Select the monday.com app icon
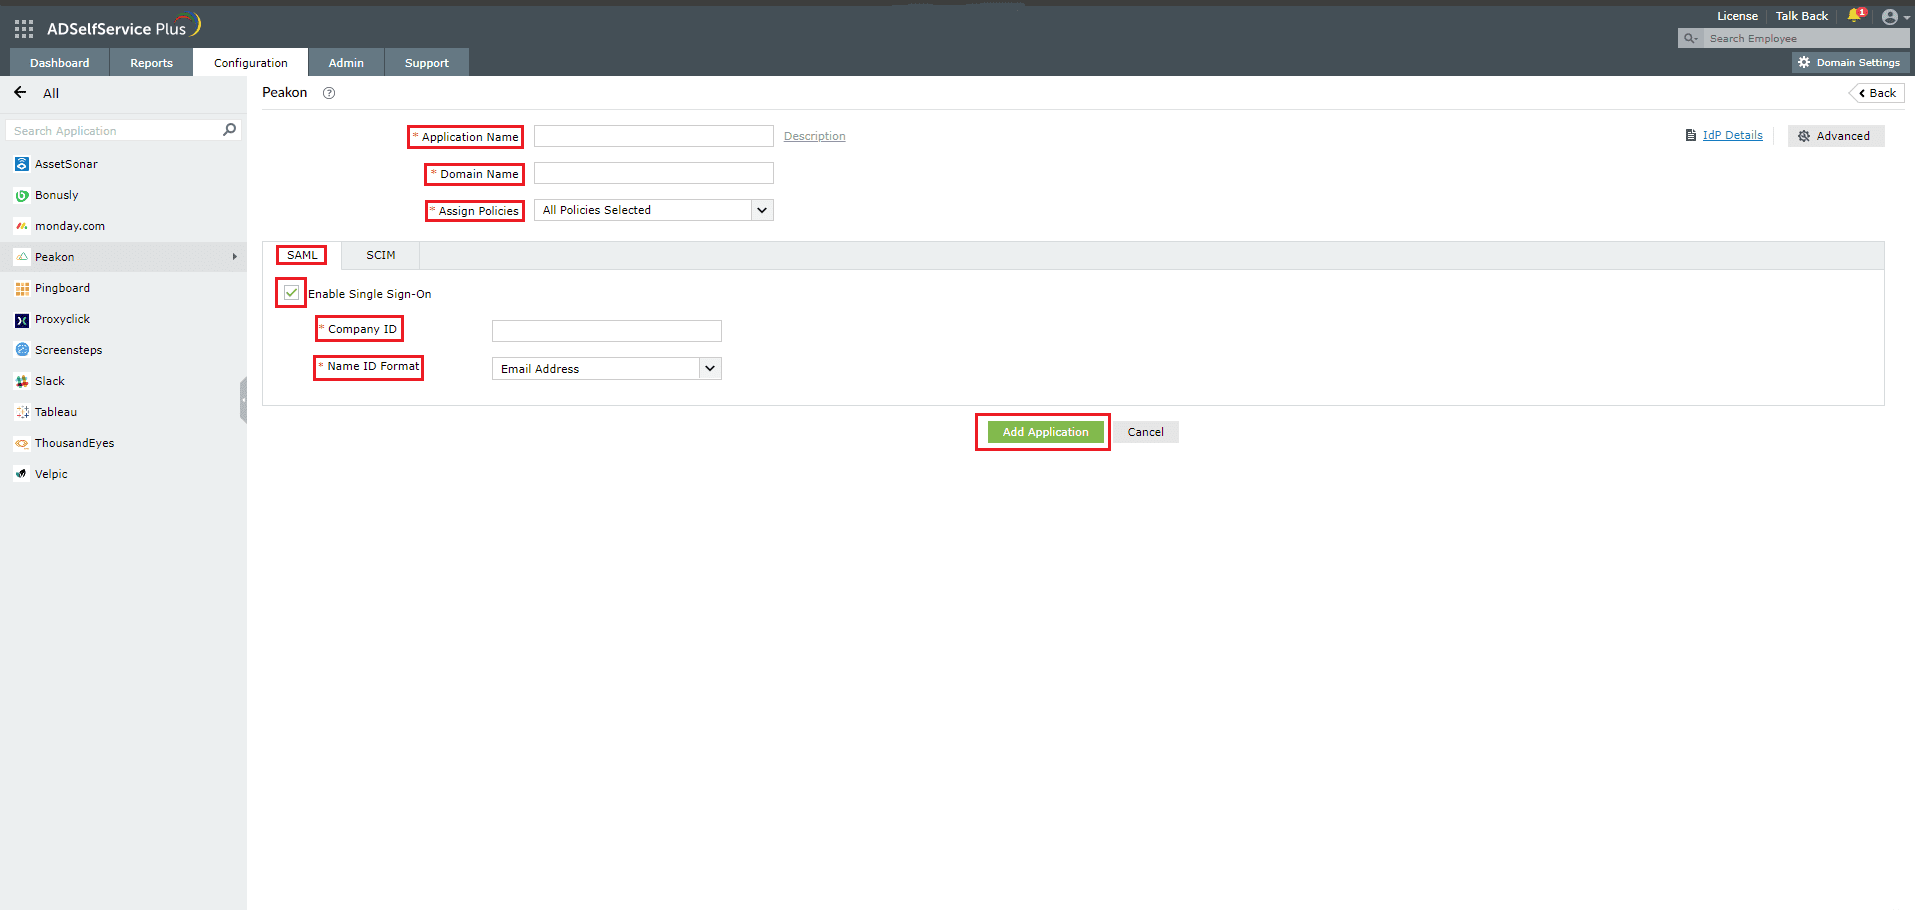This screenshot has height=910, width=1915. coord(22,226)
